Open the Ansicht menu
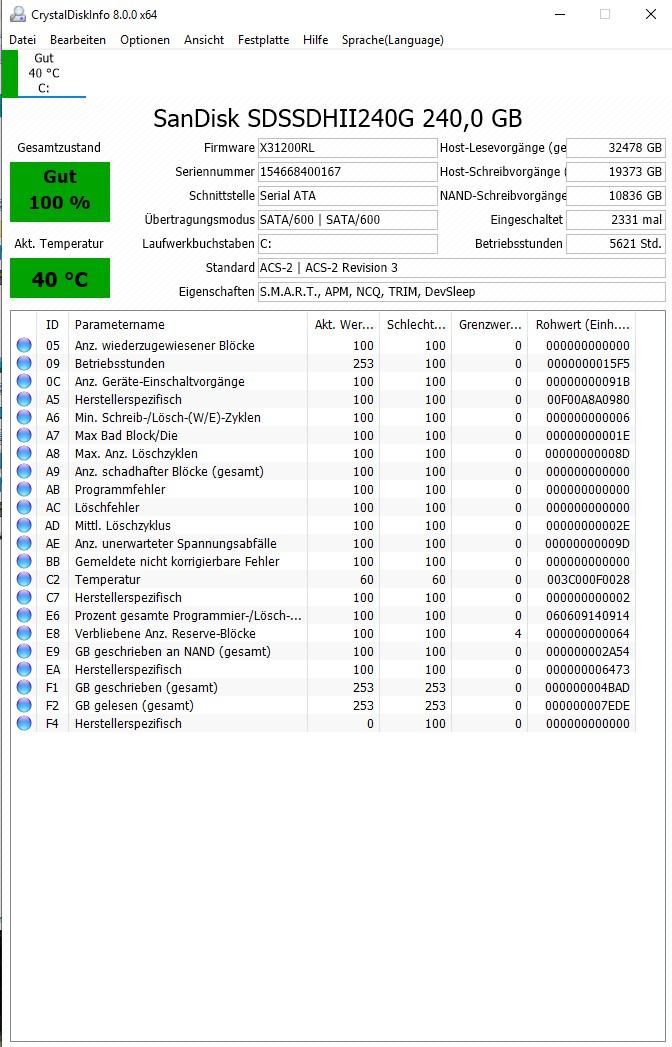 pos(204,40)
